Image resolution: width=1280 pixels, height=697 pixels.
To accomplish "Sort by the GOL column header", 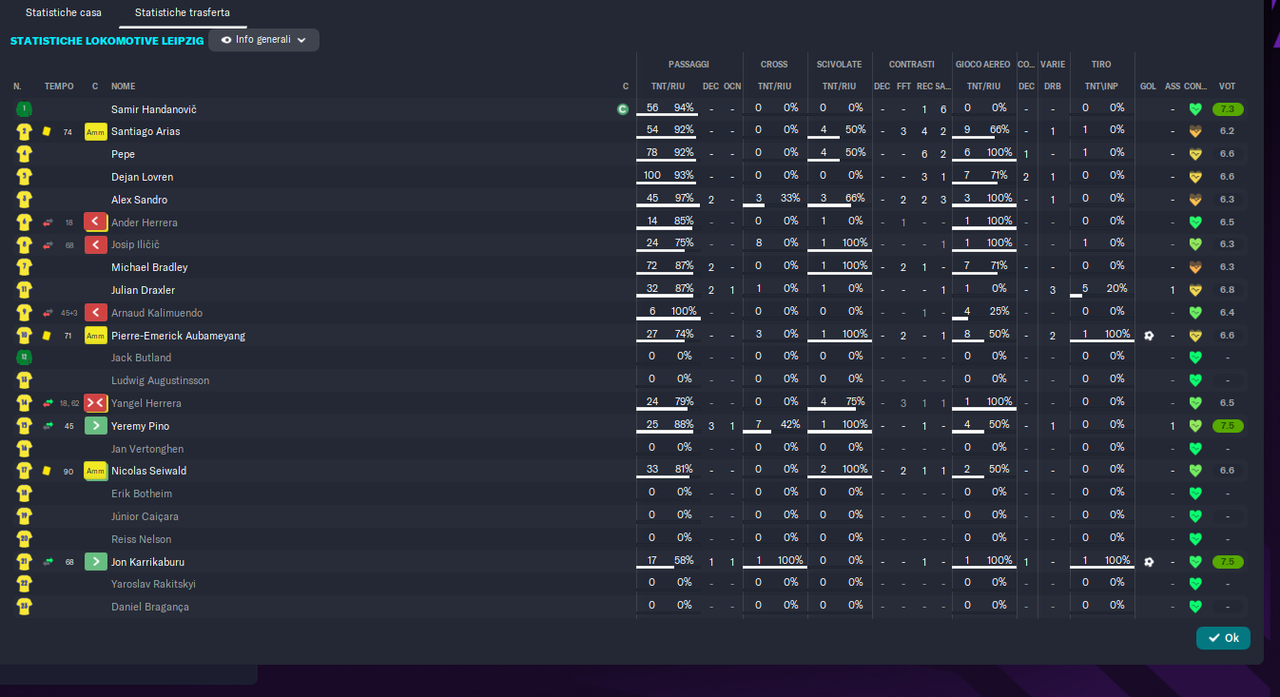I will pos(1148,86).
